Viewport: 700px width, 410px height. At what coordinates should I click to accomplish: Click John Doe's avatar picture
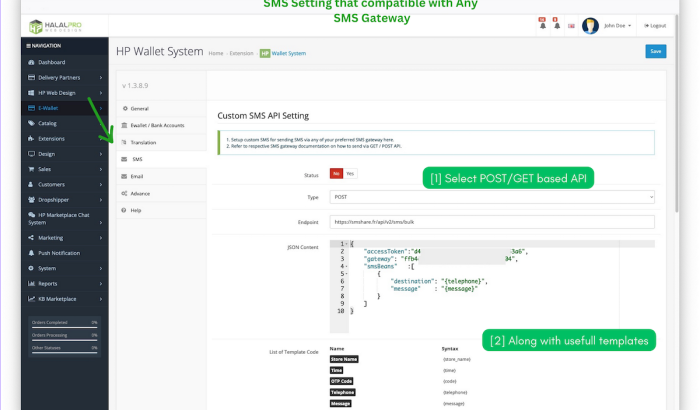click(590, 26)
